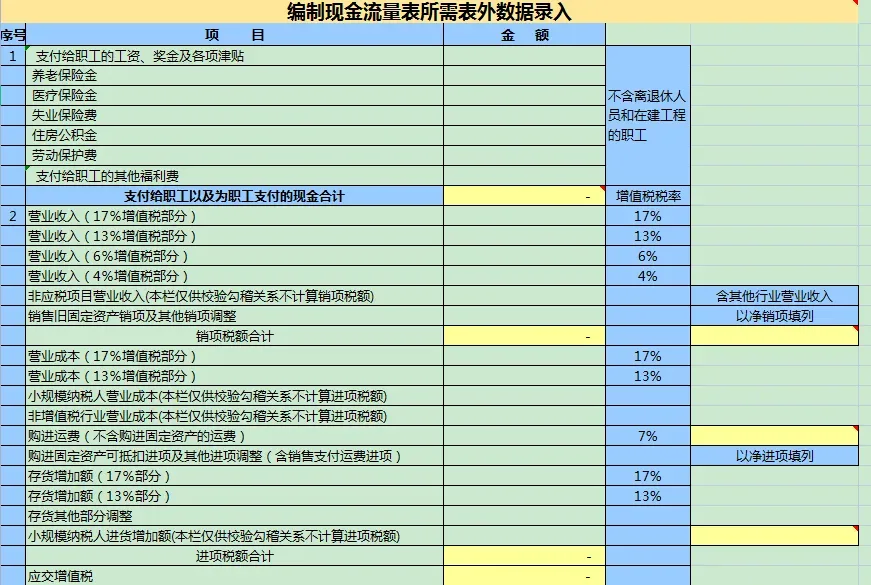The image size is (871, 585).
Task: Select 营业成本(13%增值税部分) label cell
Action: 234,376
